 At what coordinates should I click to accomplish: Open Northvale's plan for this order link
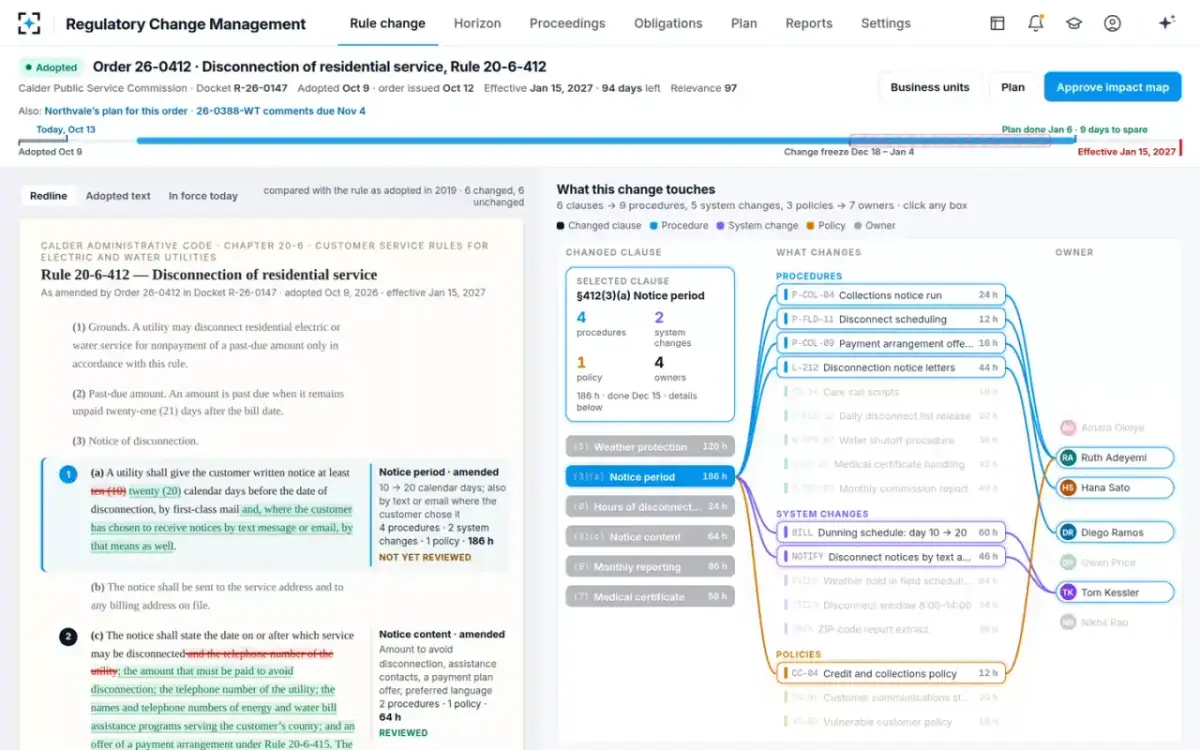(116, 111)
